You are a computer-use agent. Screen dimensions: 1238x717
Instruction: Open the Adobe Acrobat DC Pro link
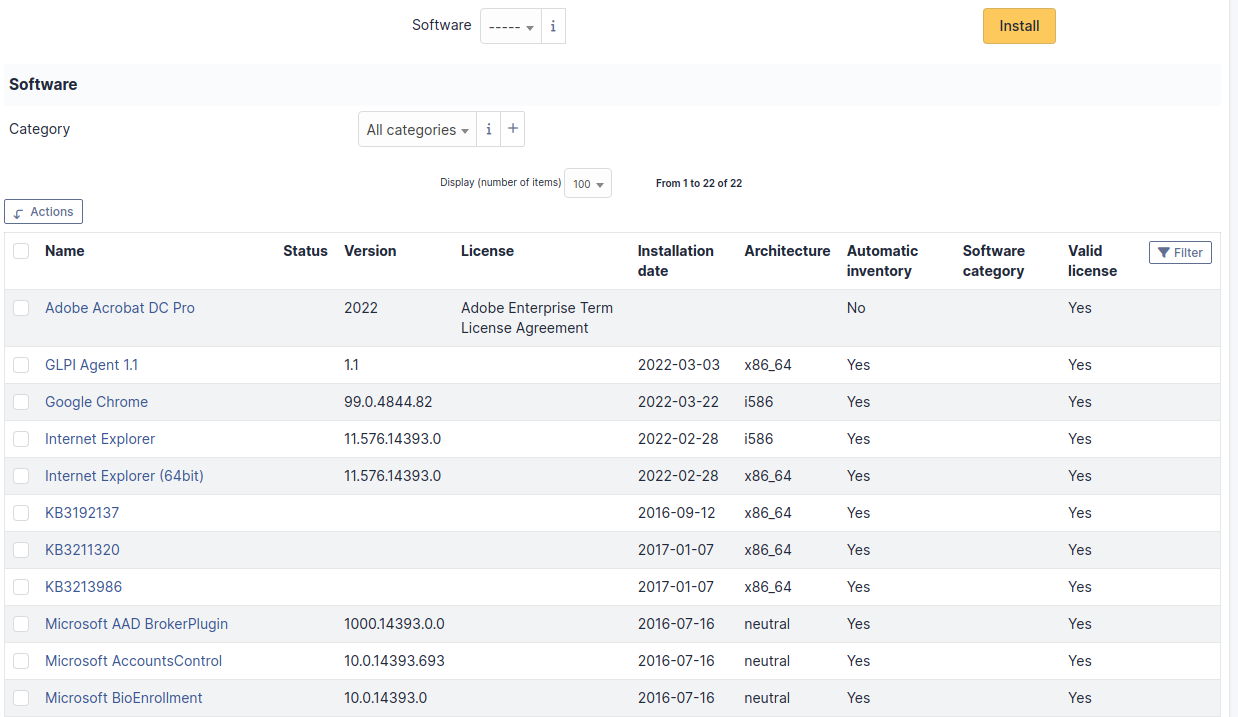(x=120, y=308)
